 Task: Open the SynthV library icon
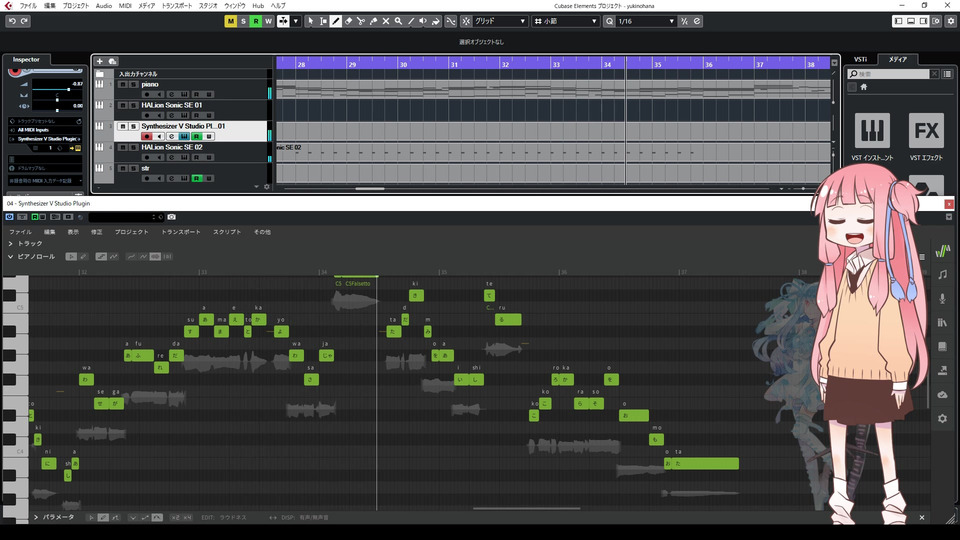(x=942, y=322)
